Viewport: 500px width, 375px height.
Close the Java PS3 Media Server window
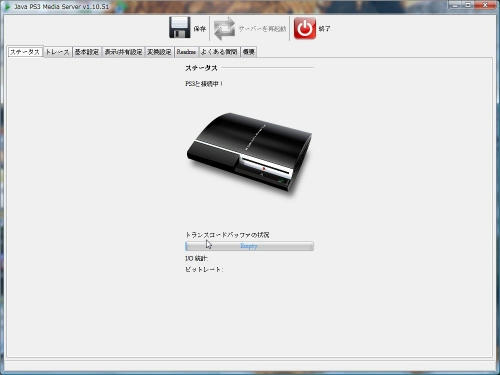coord(485,5)
